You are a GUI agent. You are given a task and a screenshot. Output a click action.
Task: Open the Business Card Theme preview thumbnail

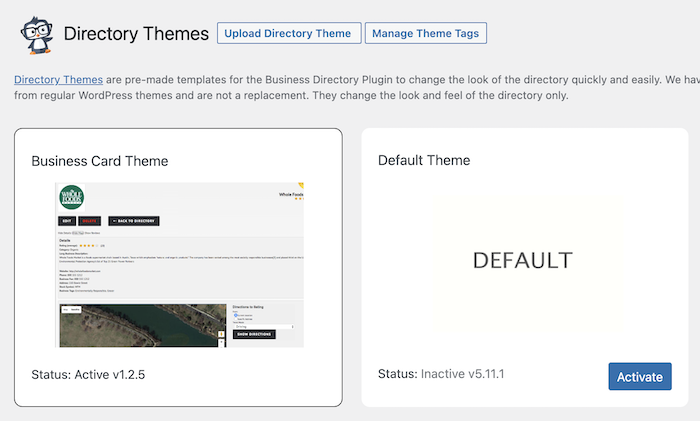[x=179, y=264]
